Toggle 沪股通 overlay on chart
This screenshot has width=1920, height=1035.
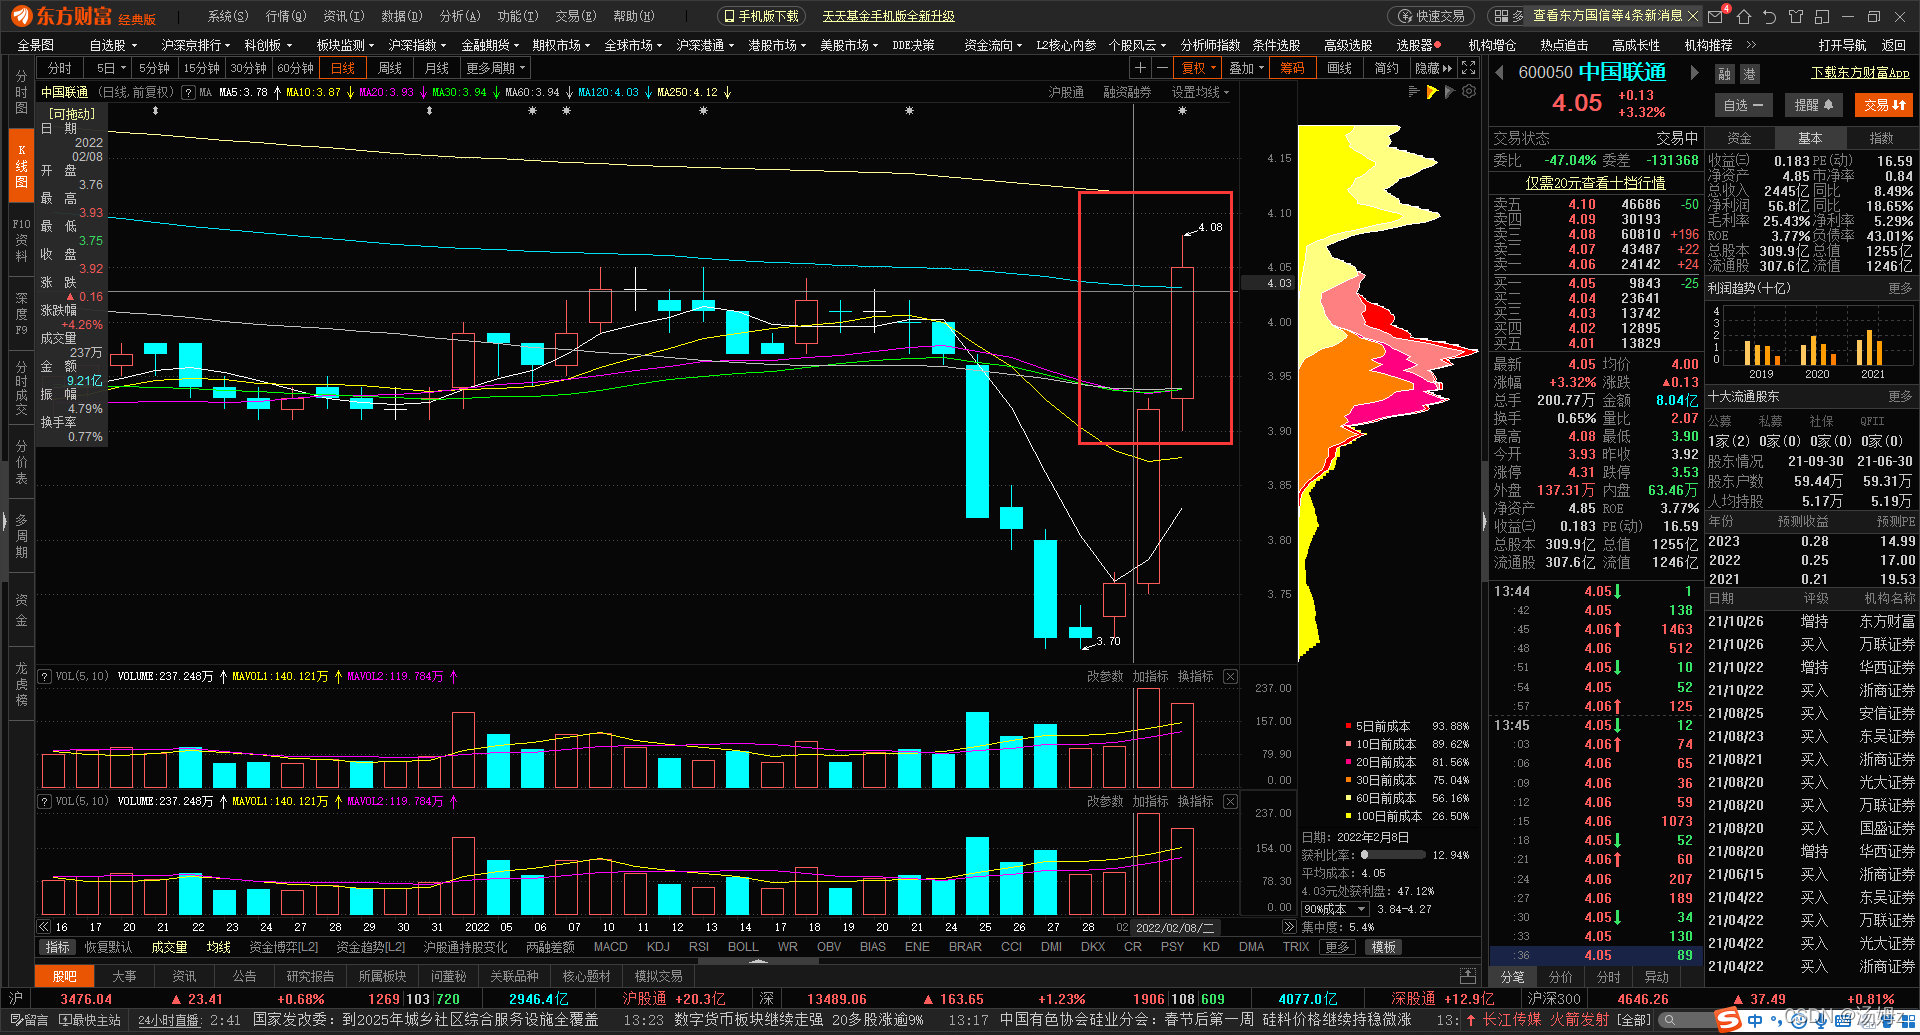[1066, 92]
